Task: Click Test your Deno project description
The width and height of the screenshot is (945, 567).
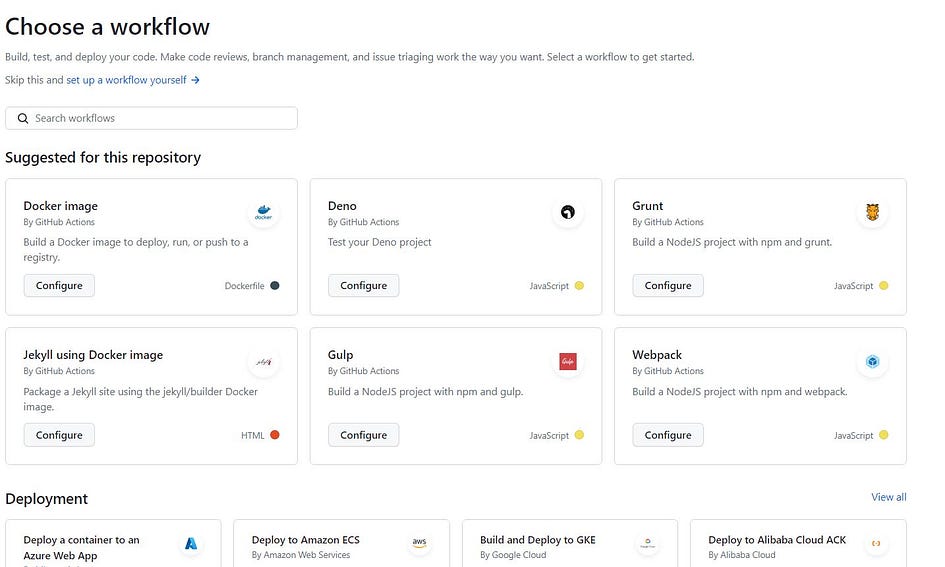Action: click(380, 242)
